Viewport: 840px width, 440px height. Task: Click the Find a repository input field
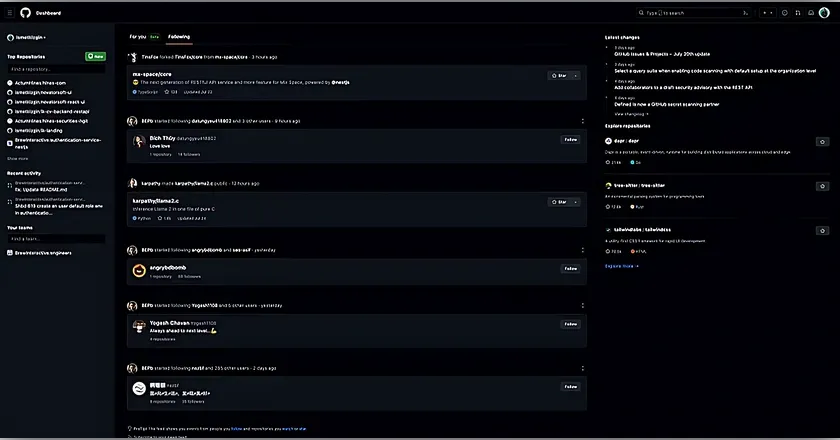55,69
